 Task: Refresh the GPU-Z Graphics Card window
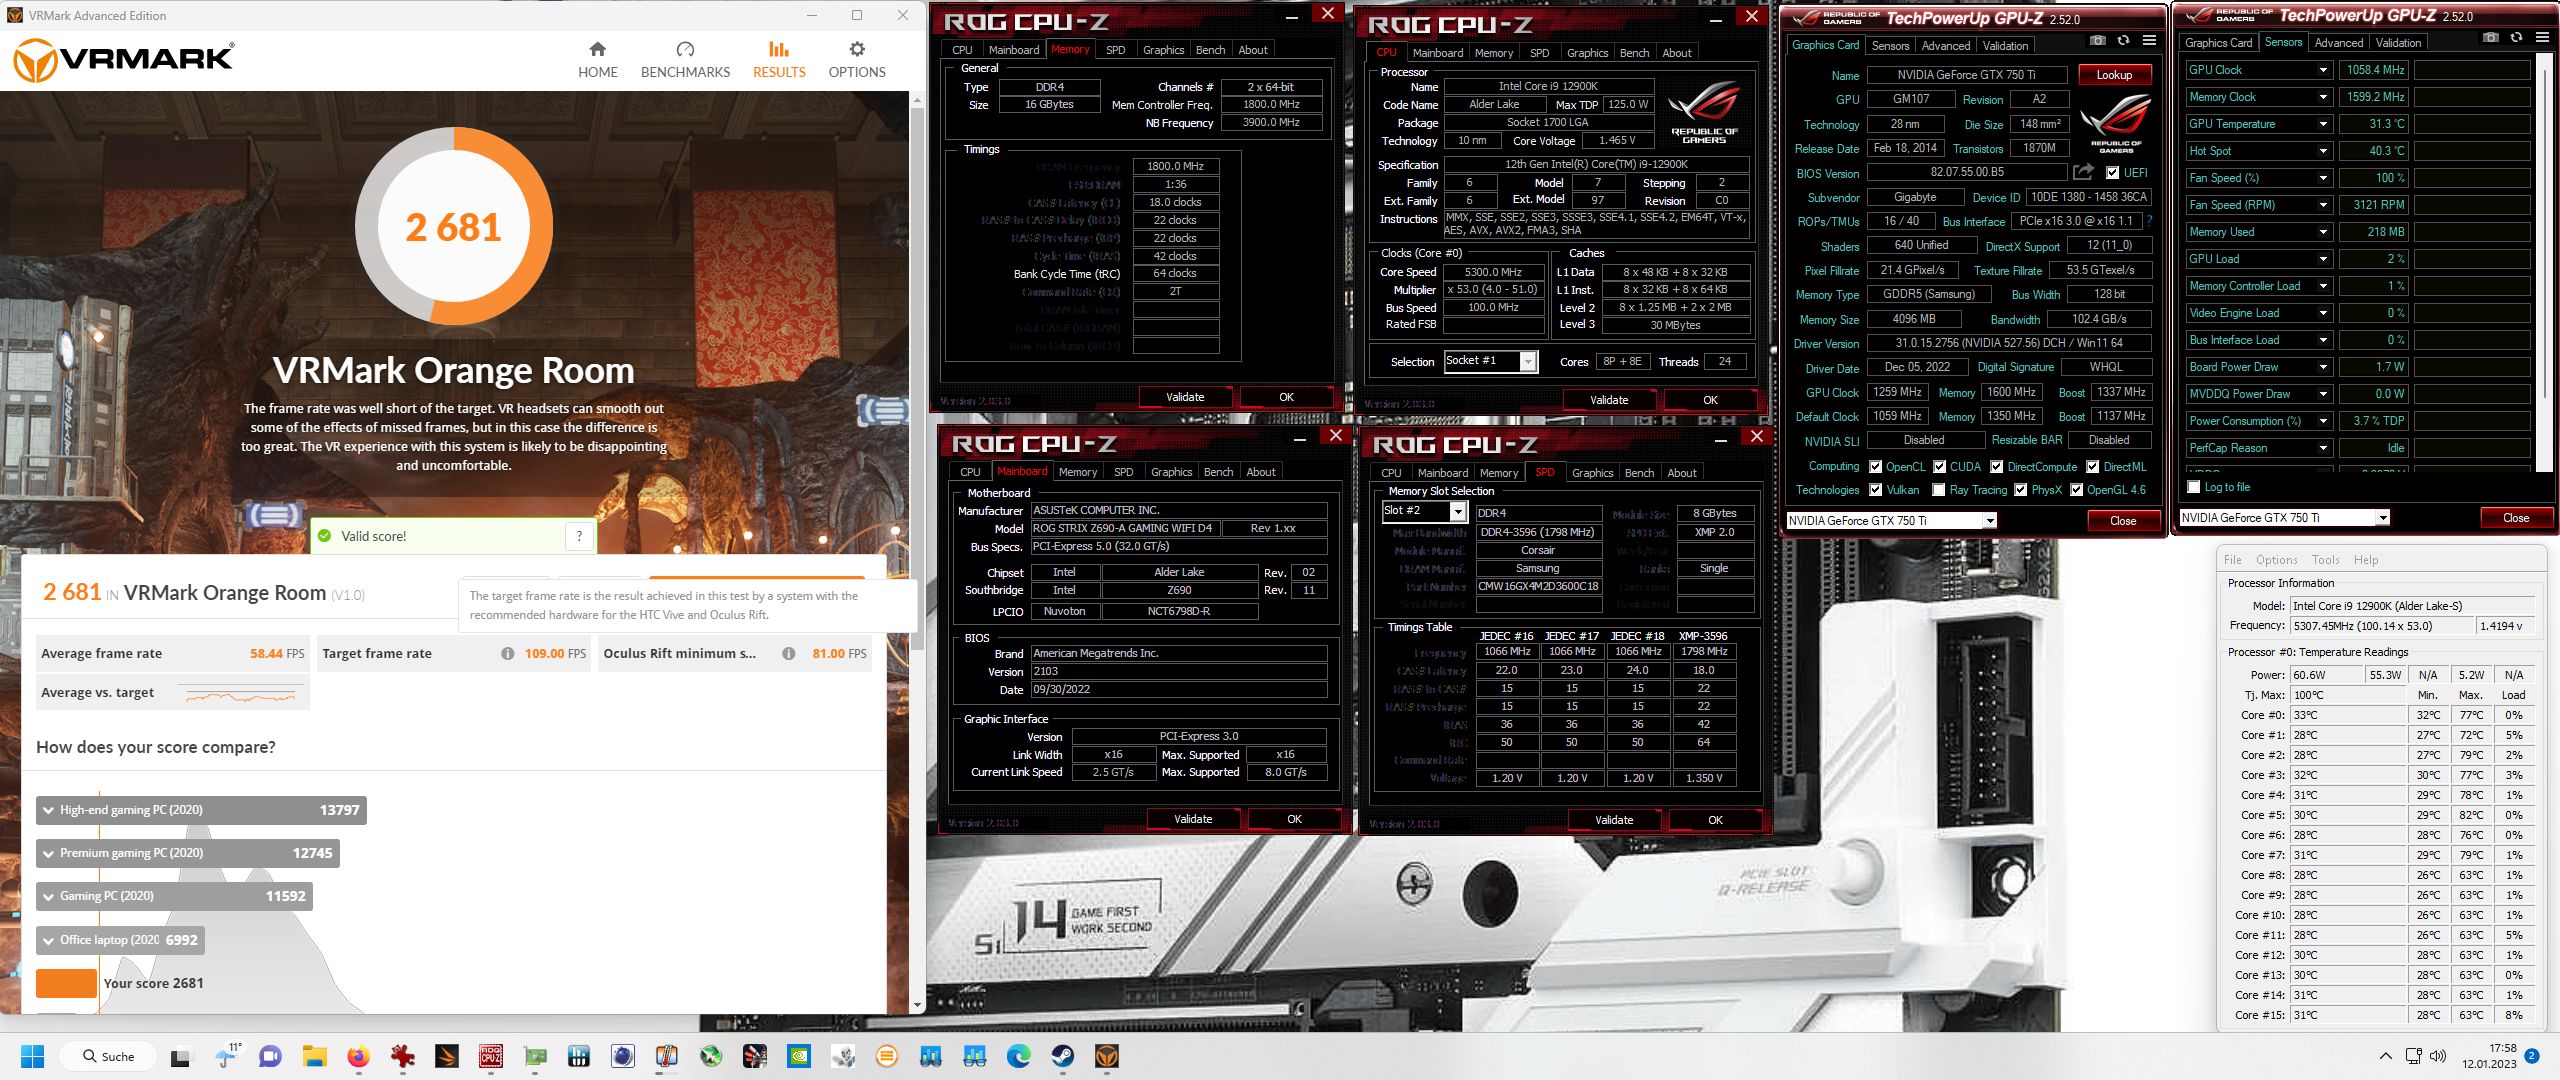pos(2123,40)
